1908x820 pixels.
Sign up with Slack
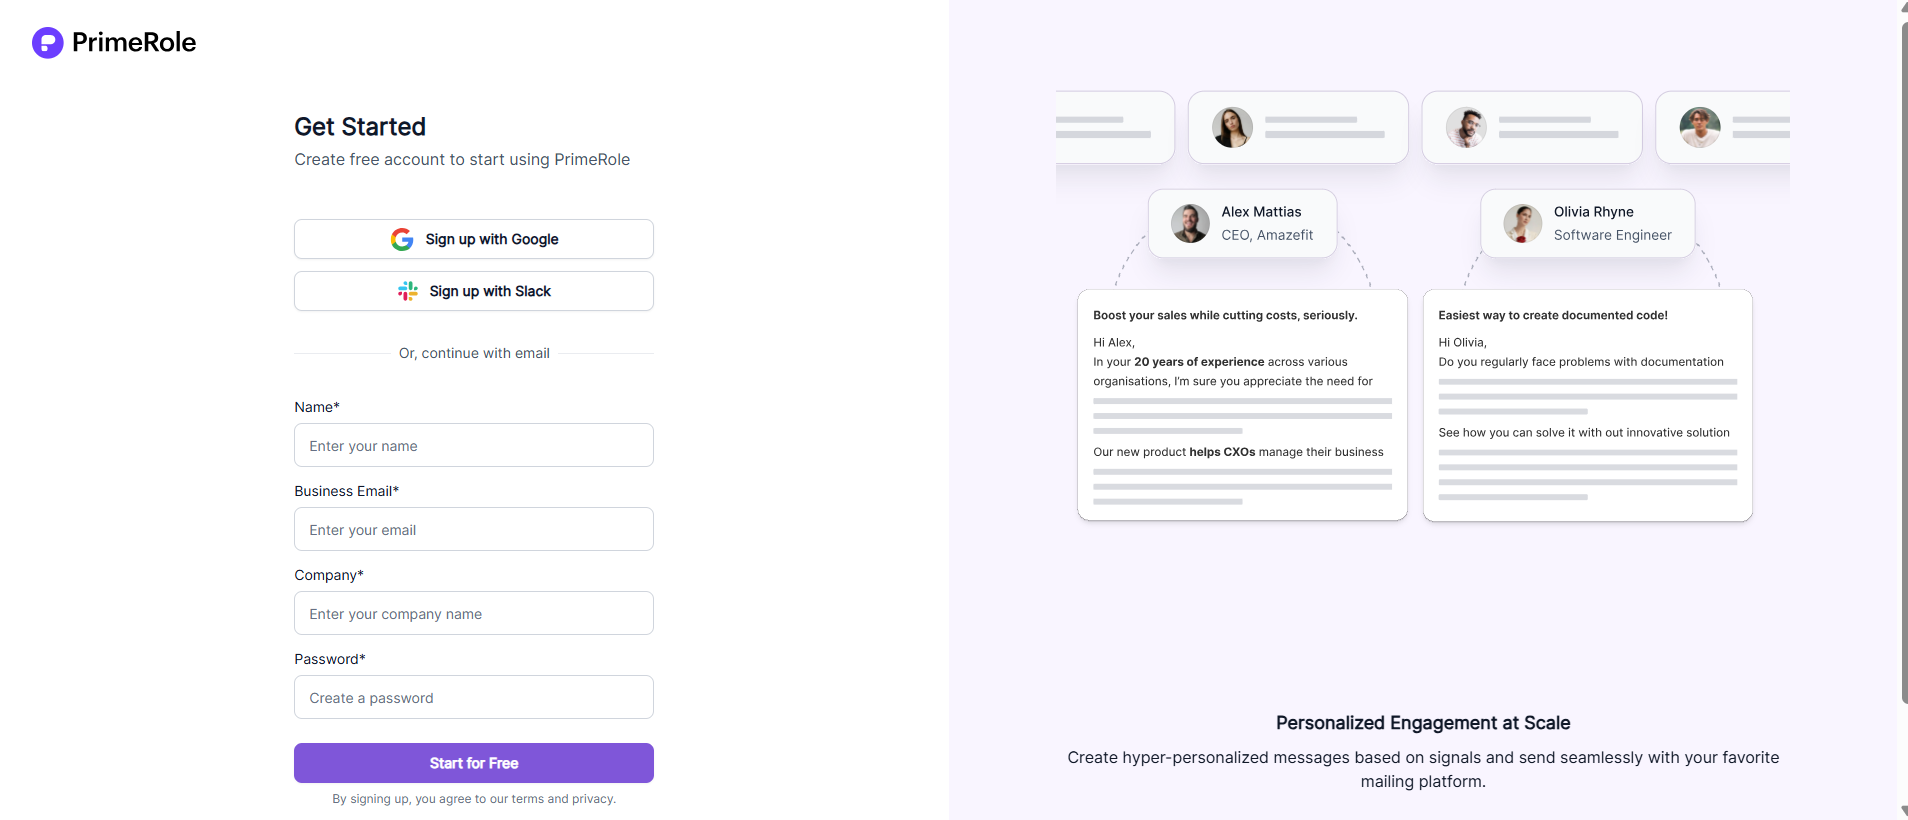(474, 291)
